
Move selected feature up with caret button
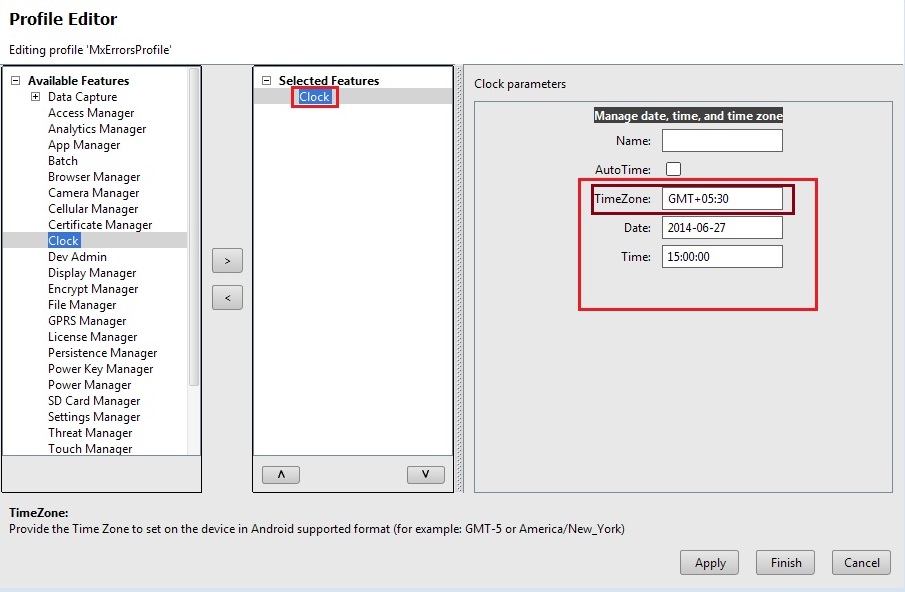coord(280,475)
